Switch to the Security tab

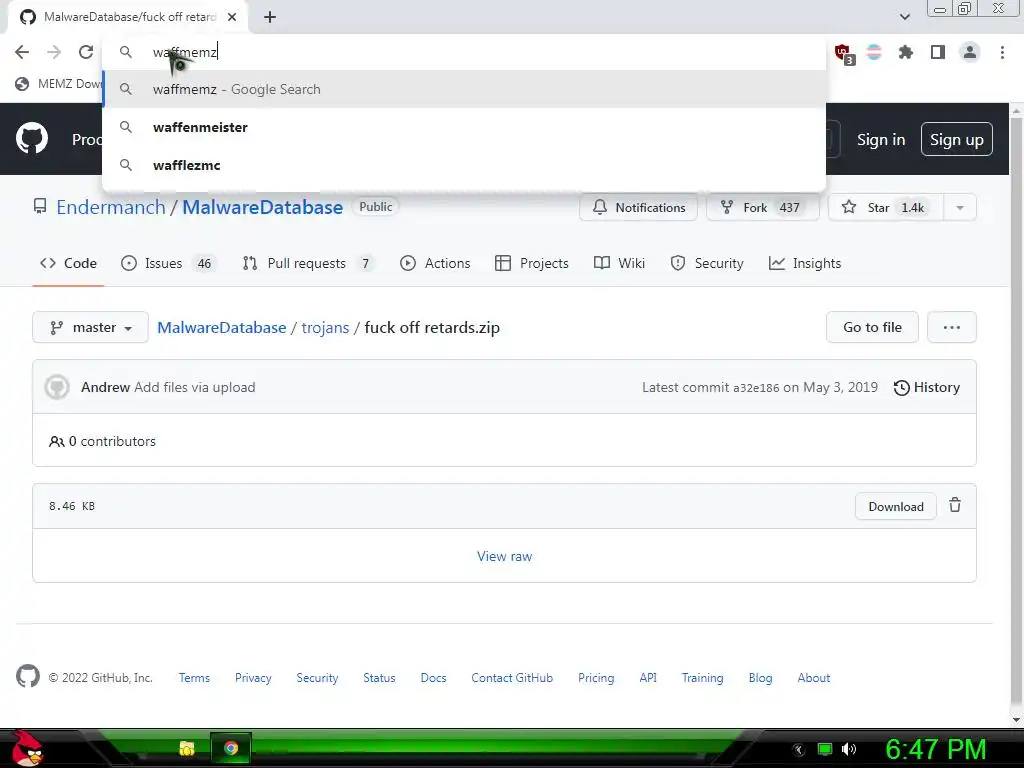point(707,263)
